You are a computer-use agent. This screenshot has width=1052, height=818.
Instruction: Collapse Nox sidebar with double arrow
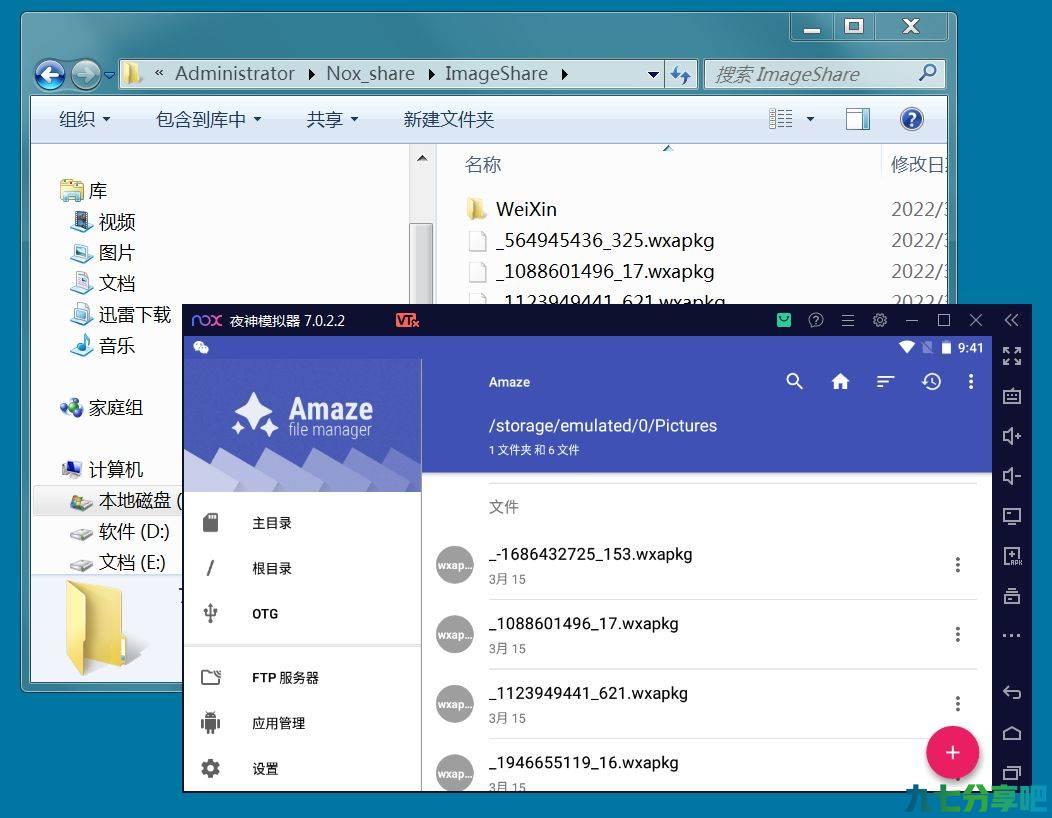[1012, 320]
